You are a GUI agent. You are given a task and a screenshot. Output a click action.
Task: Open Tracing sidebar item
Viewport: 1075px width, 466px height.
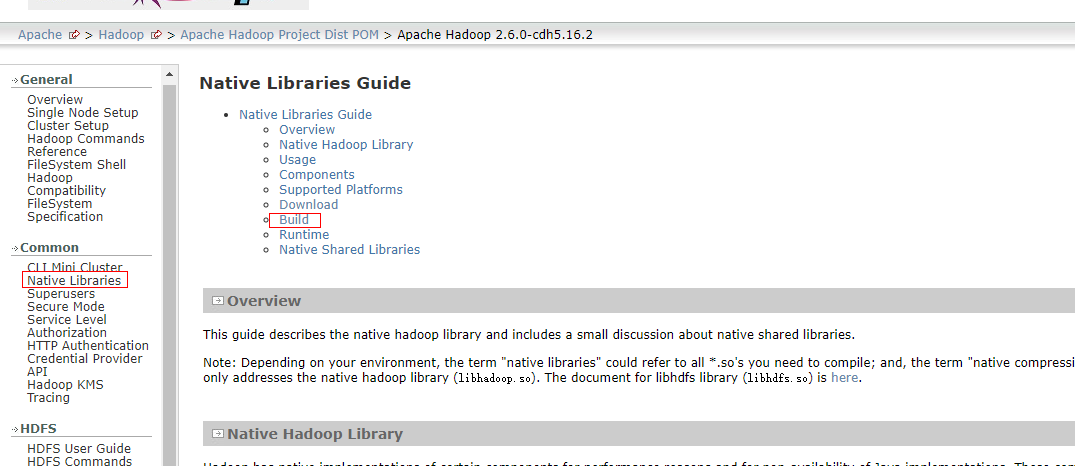(48, 397)
